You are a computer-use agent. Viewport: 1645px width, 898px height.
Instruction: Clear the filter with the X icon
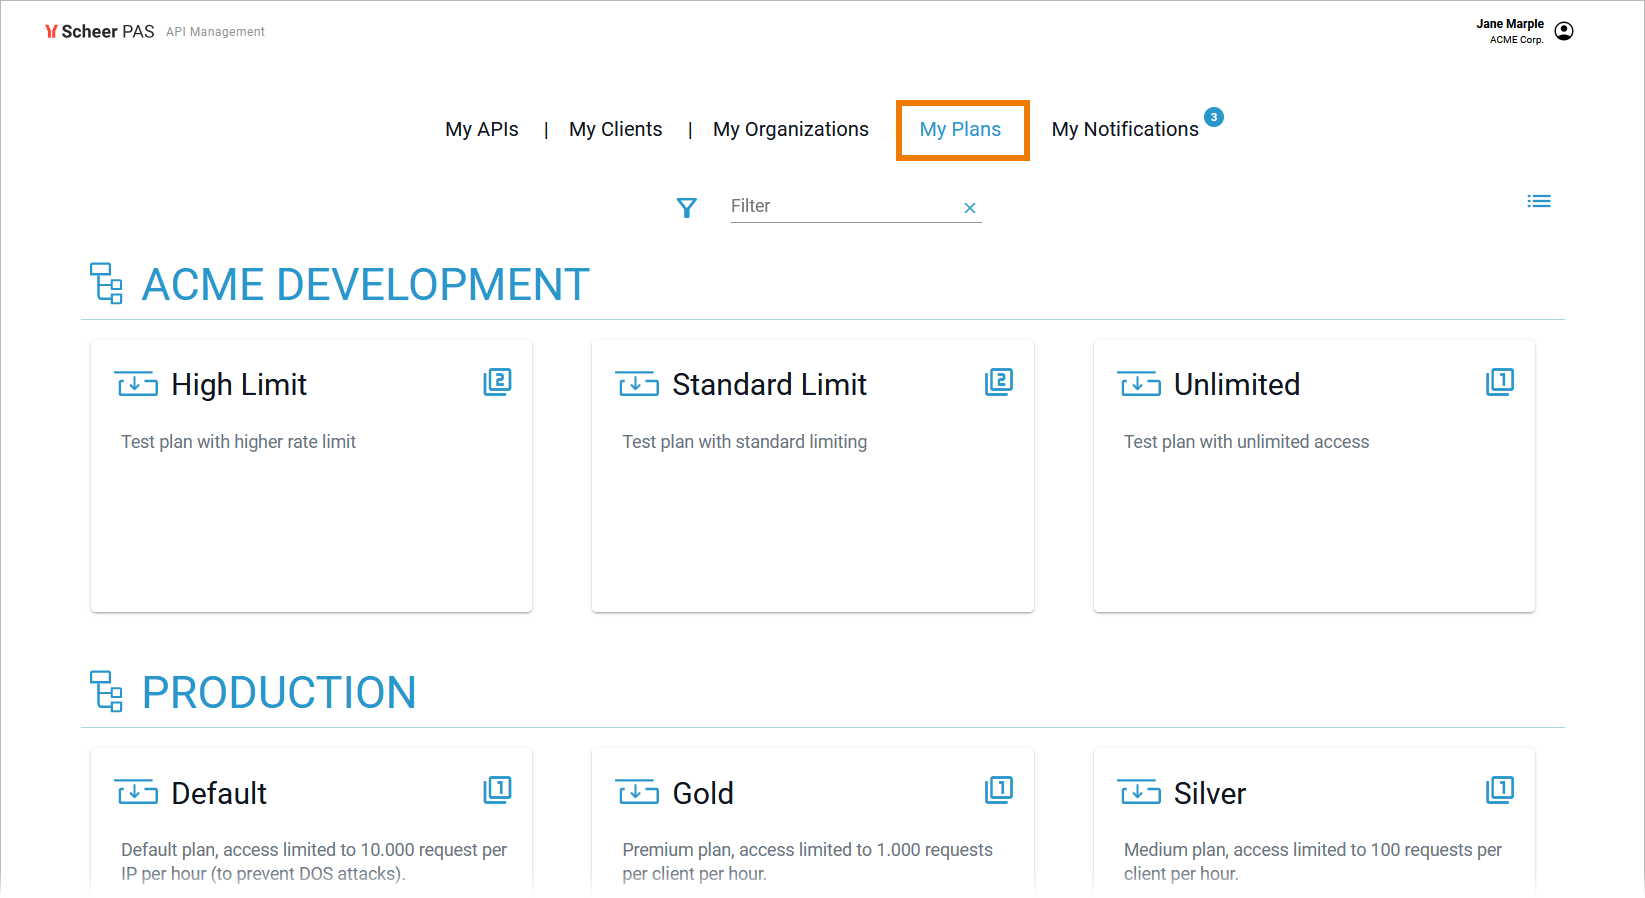click(x=969, y=208)
